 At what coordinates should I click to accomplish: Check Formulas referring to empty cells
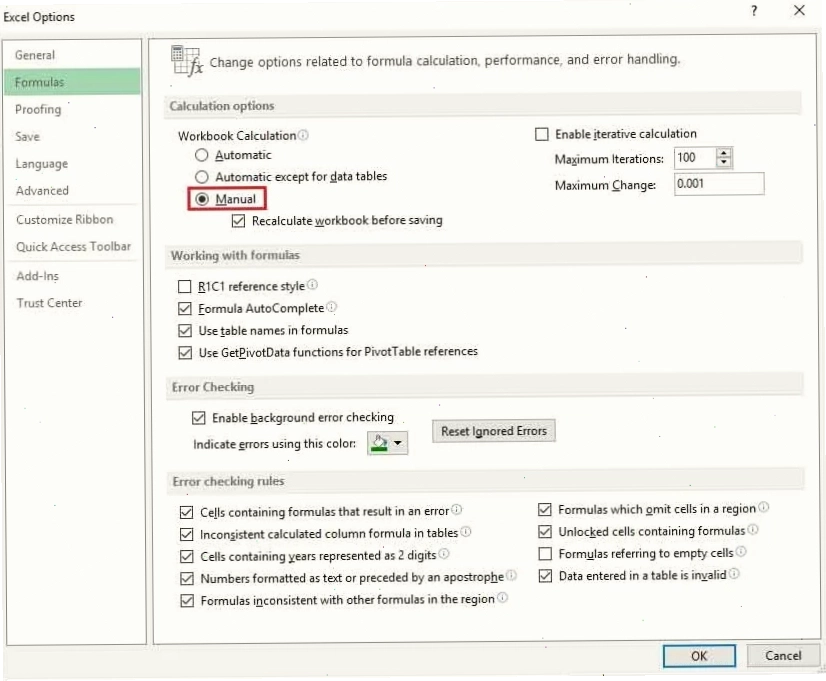tap(545, 554)
